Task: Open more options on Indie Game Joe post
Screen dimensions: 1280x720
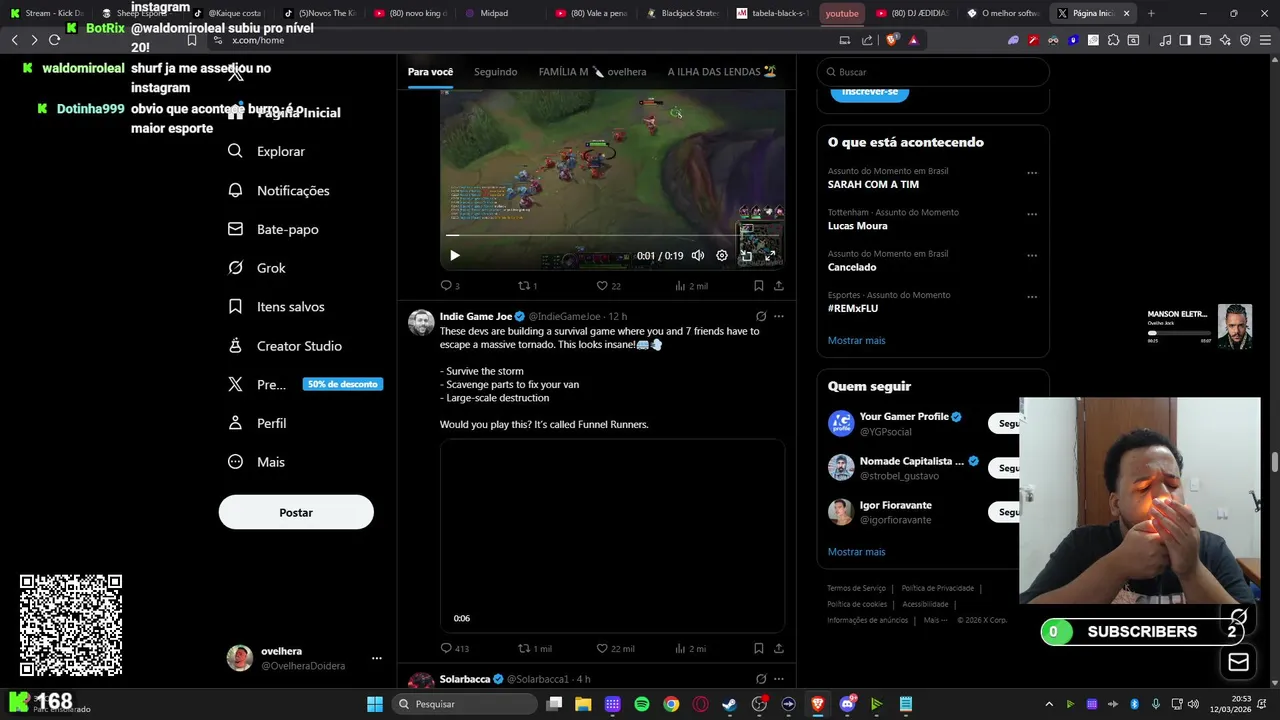Action: [779, 316]
